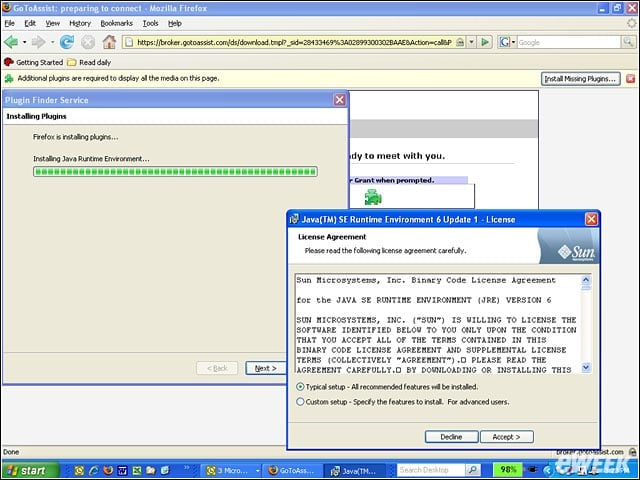Click Install Missing Plugins button
Image resolution: width=640 pixels, height=480 pixels.
point(580,79)
